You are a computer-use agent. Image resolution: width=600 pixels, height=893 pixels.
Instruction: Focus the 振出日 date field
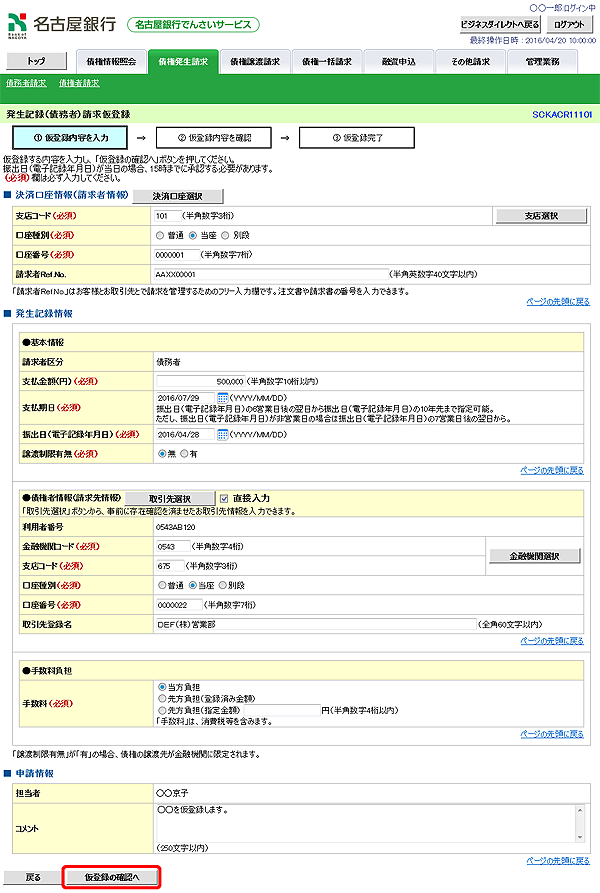(186, 435)
